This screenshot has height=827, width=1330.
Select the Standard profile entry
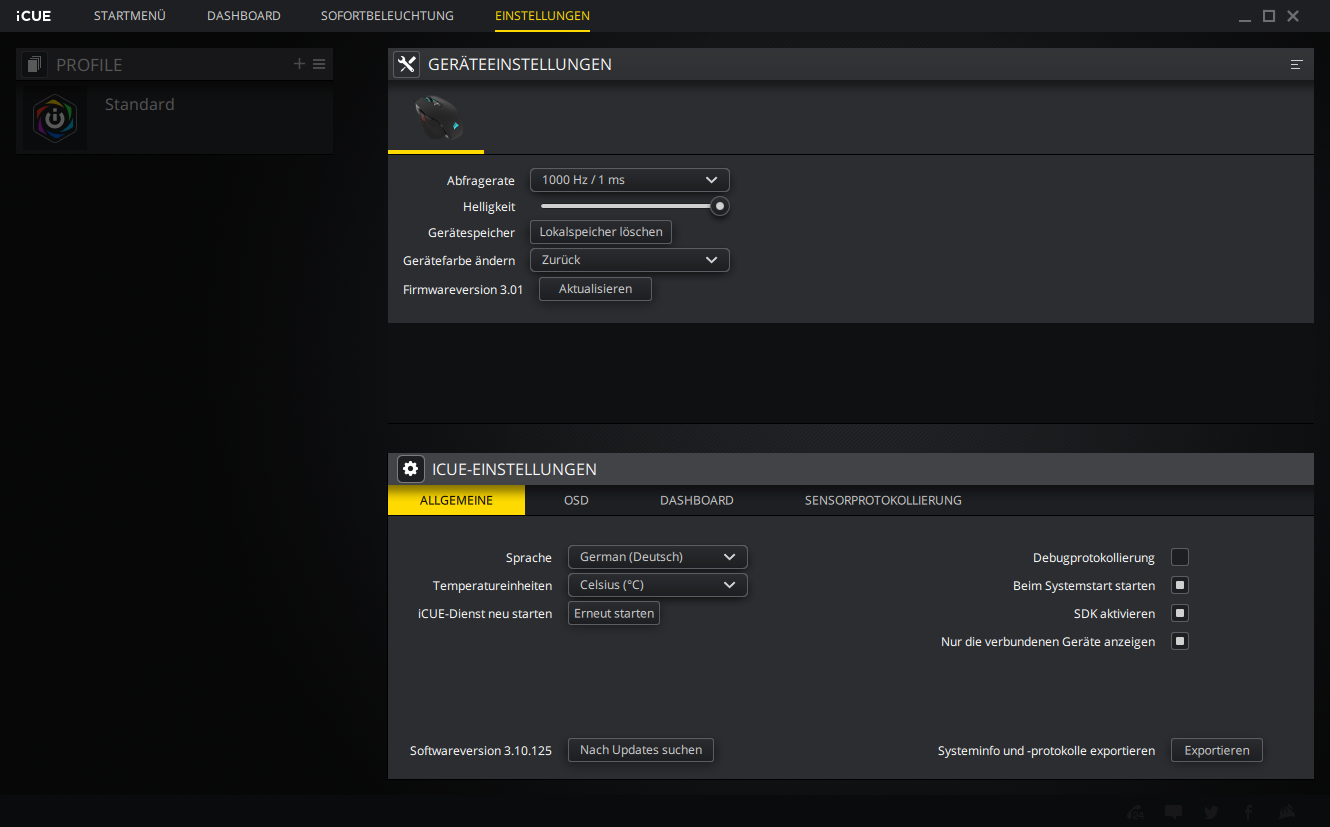coord(139,105)
